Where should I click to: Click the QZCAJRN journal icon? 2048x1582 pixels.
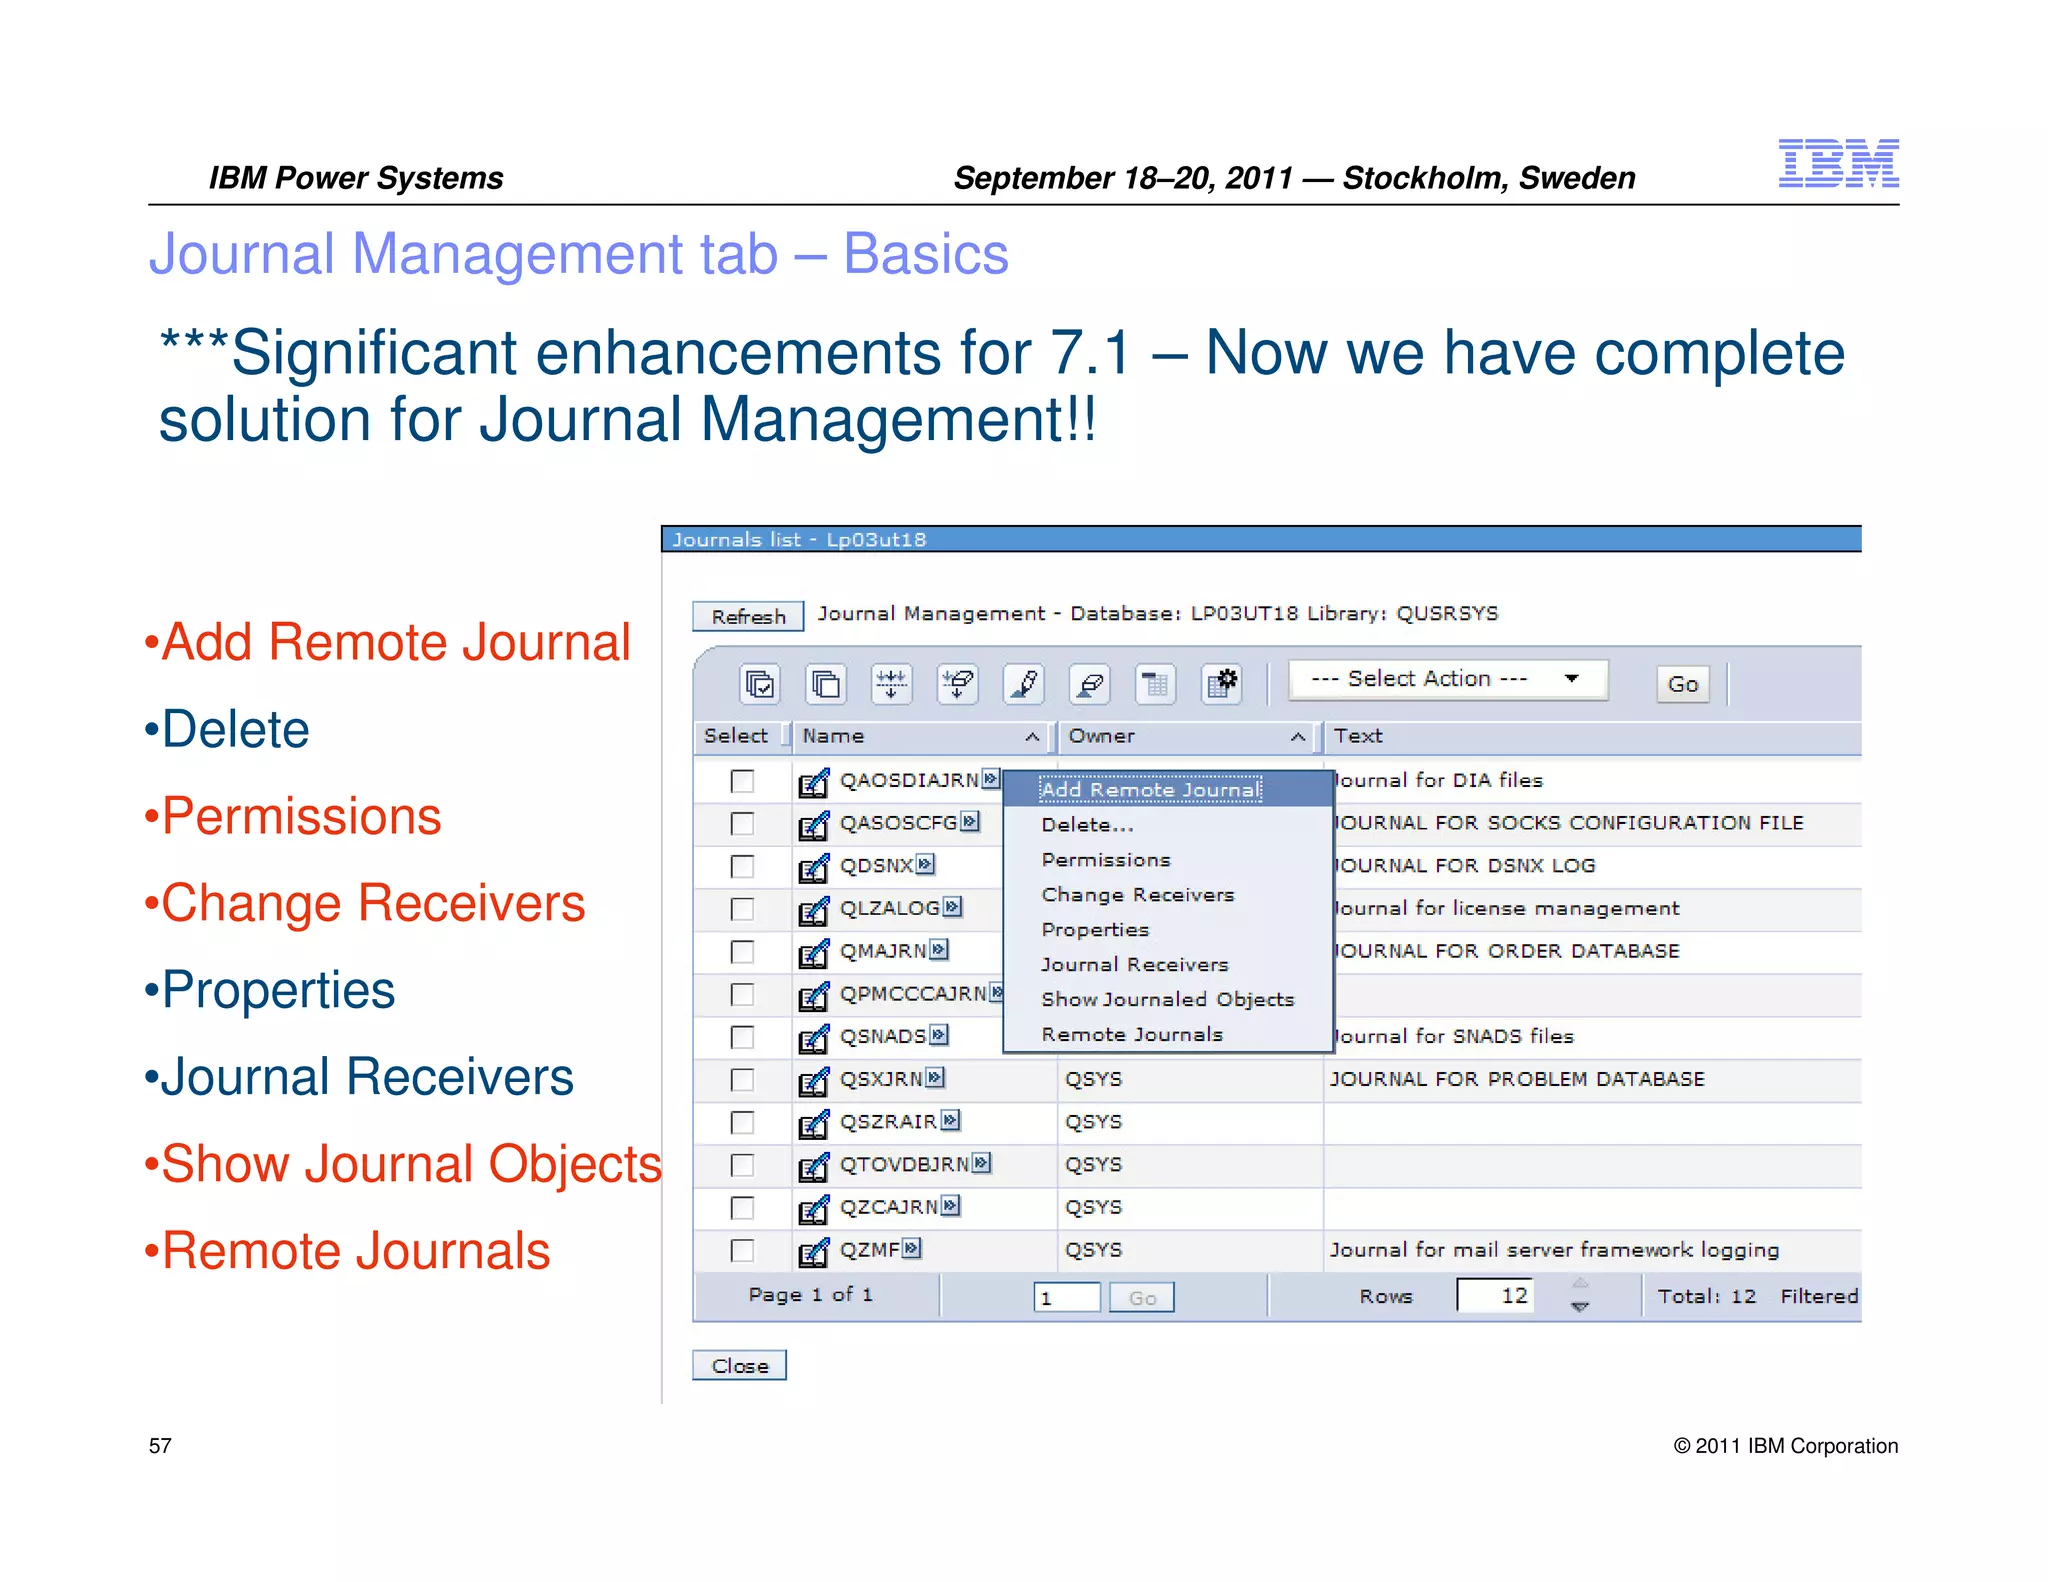click(814, 1209)
